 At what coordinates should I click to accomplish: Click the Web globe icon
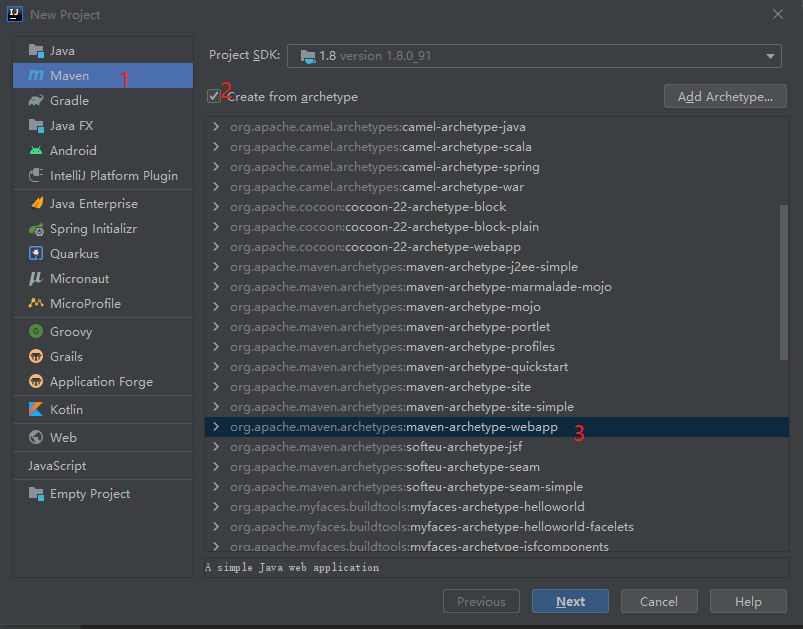(36, 437)
